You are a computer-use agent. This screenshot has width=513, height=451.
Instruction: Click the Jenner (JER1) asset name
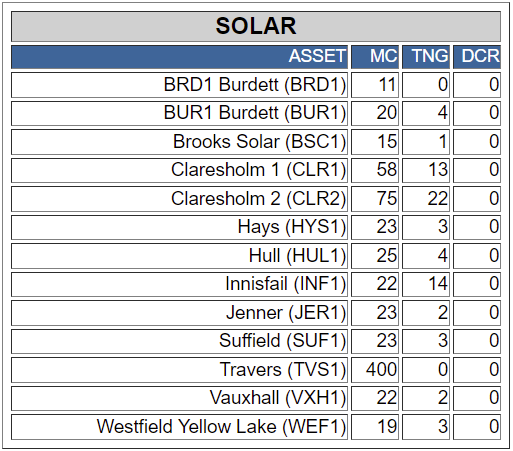tap(286, 313)
